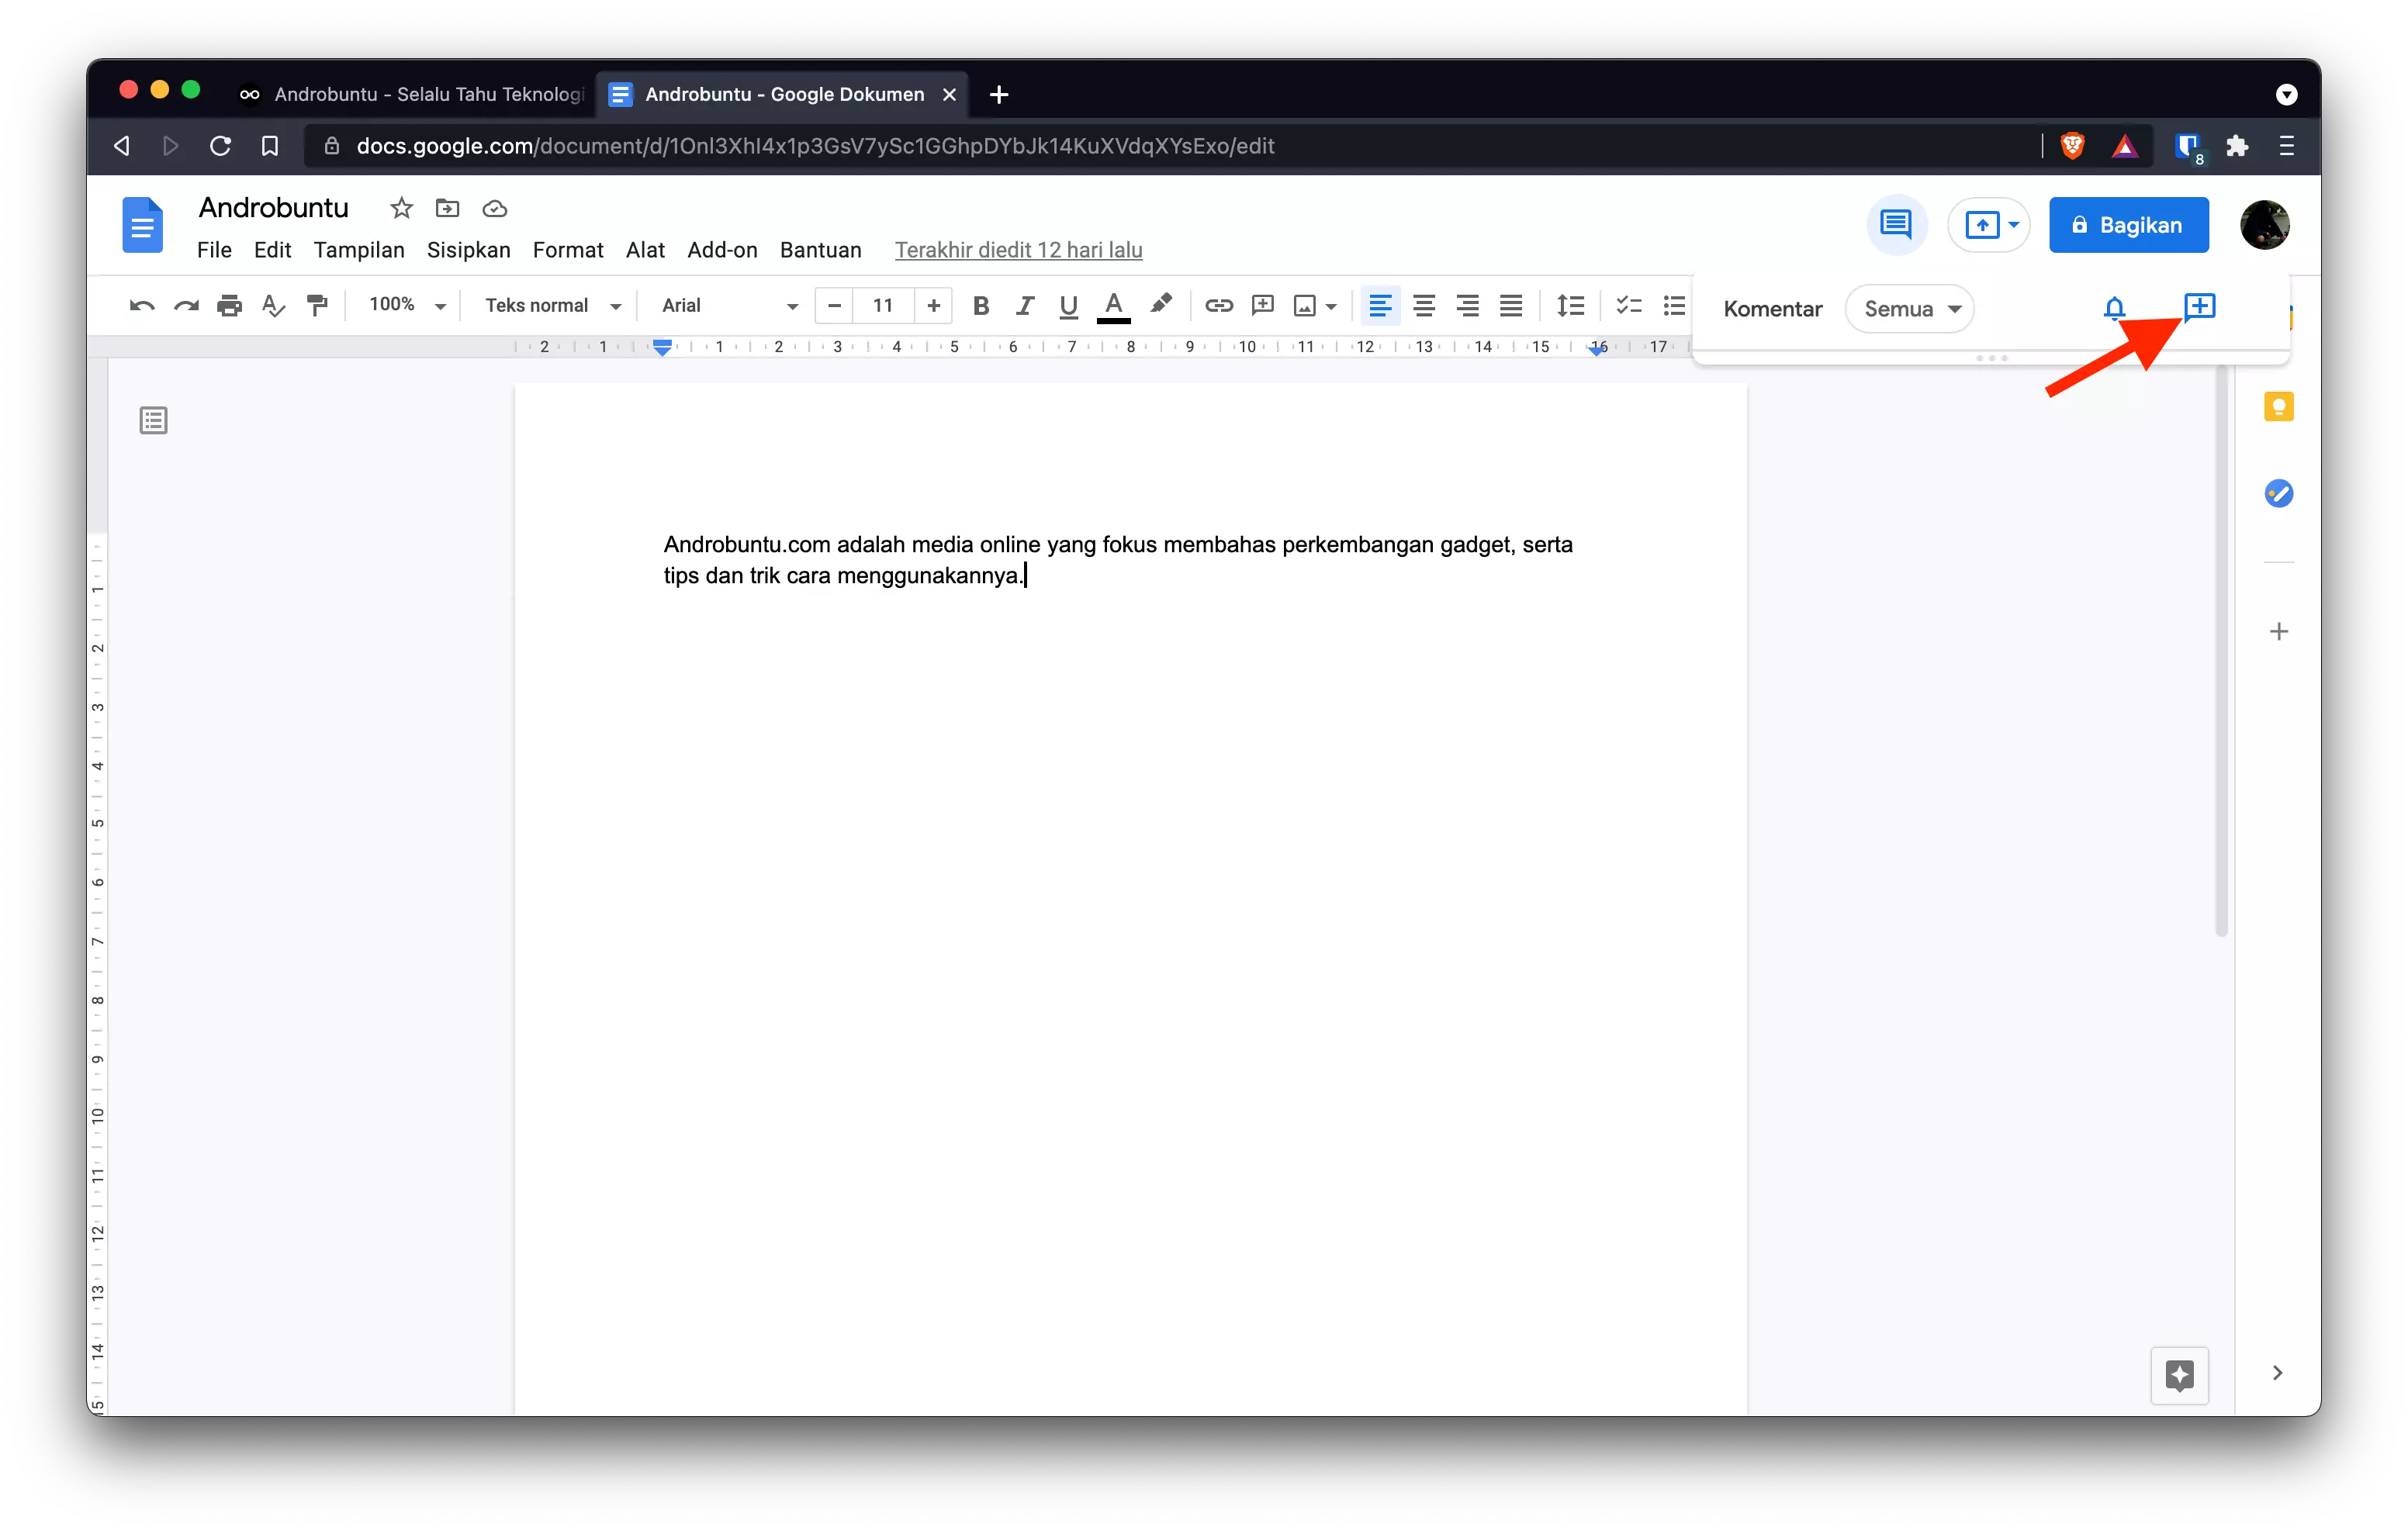Image resolution: width=2408 pixels, height=1531 pixels.
Task: Open the Sisipkan menu
Action: 468,250
